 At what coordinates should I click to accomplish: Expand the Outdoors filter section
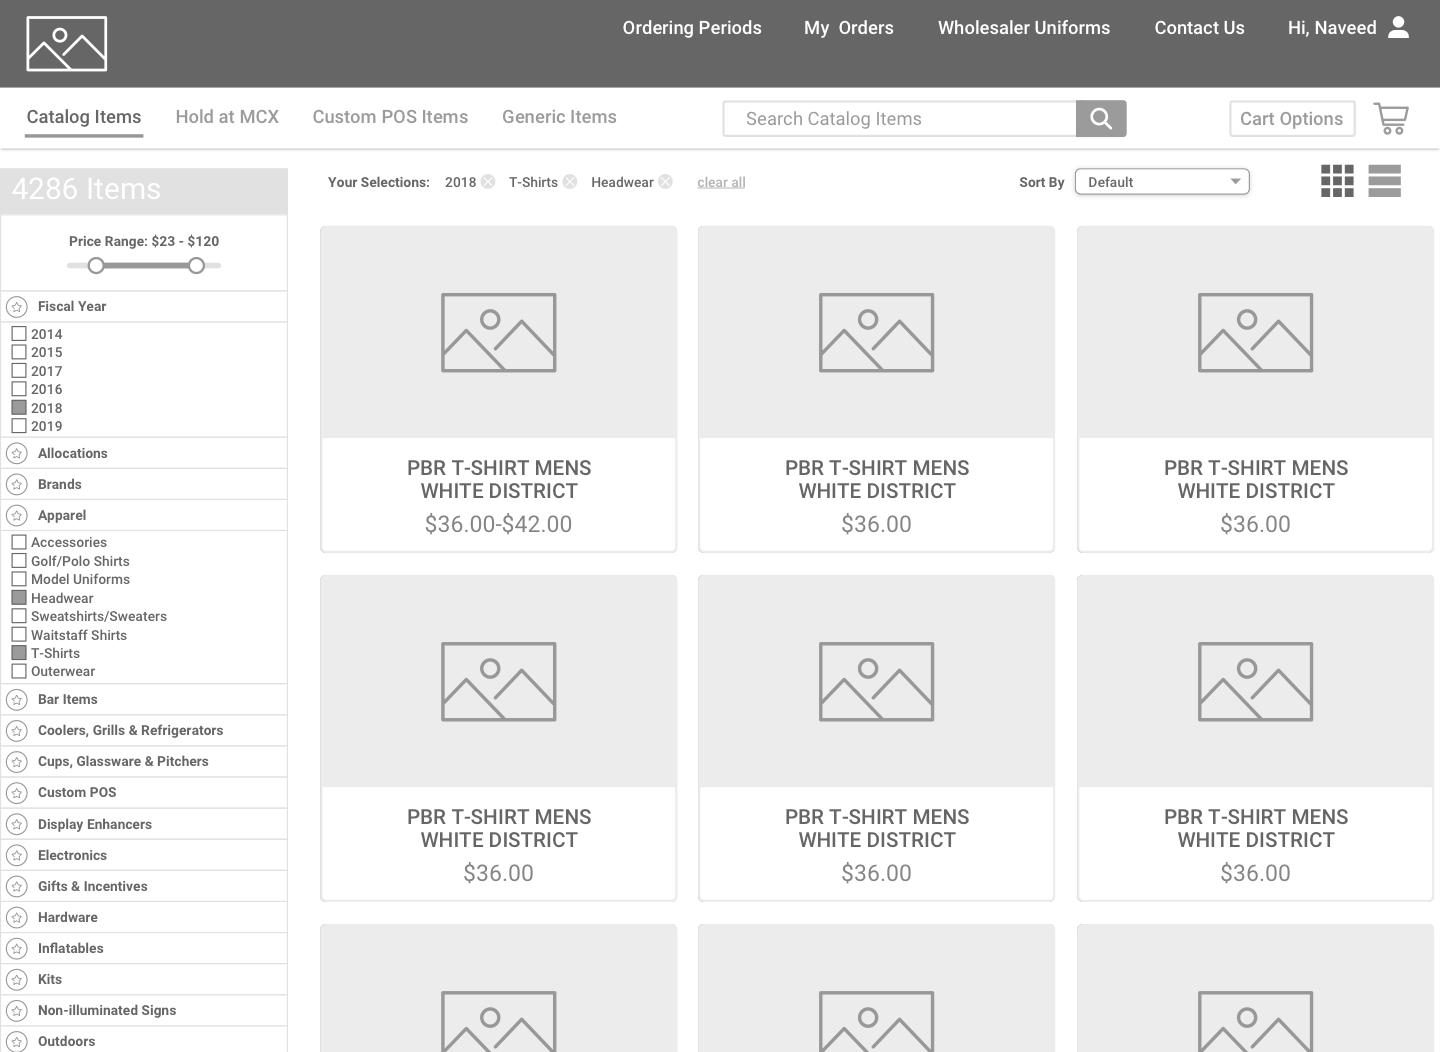pos(144,1040)
